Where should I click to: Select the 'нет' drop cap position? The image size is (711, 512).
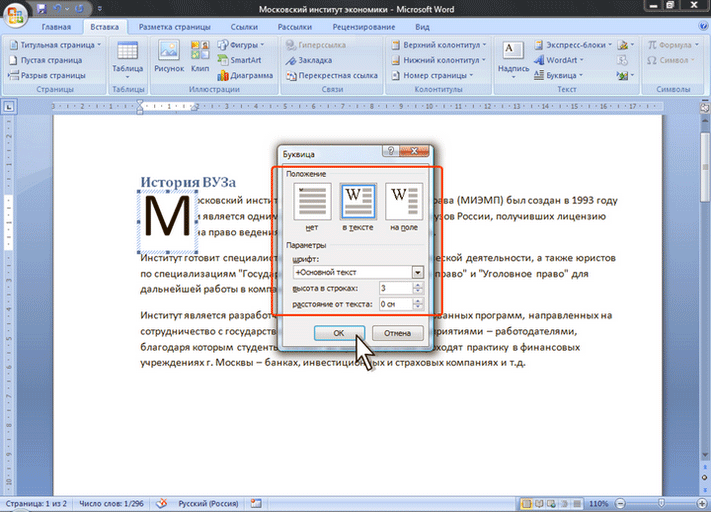(x=312, y=207)
